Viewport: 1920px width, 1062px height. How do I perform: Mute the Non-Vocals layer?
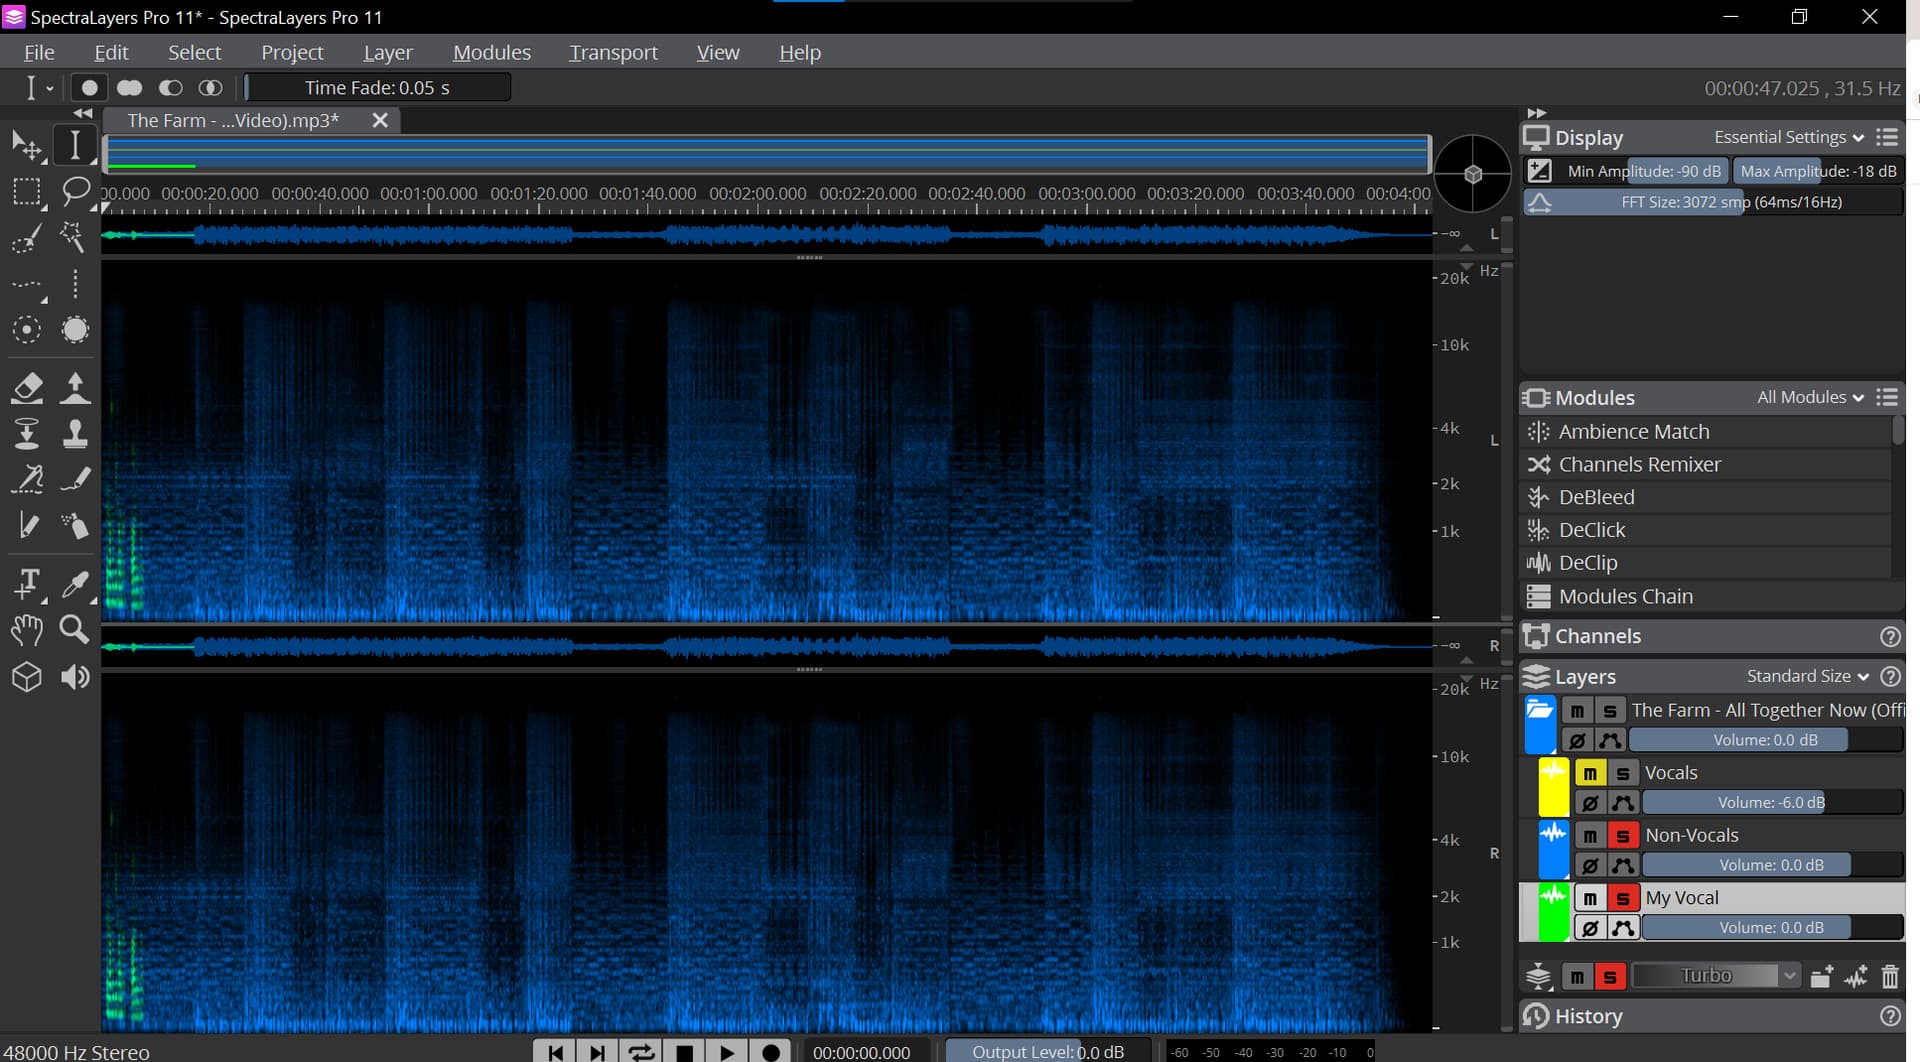(x=1590, y=836)
